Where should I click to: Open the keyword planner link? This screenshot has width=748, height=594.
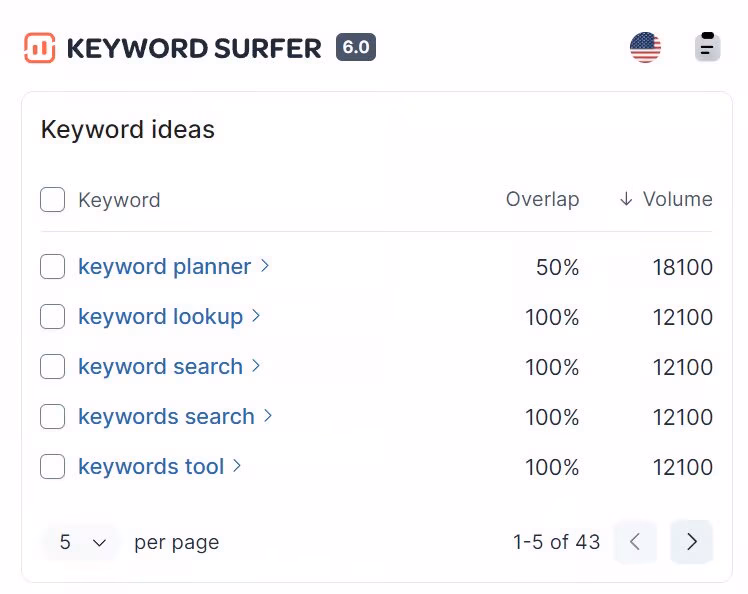(164, 267)
